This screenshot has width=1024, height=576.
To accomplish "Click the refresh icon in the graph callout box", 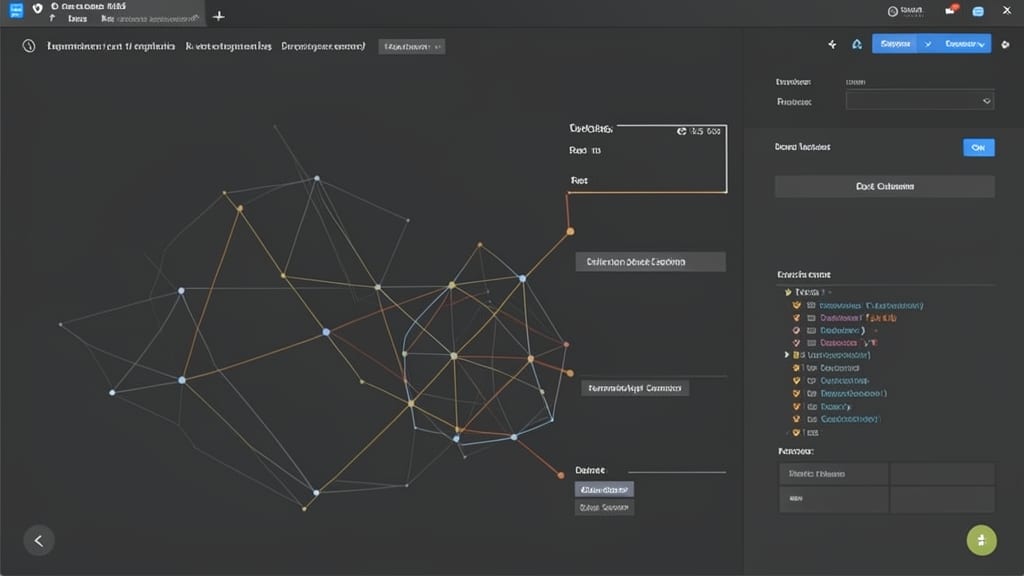I will (x=682, y=131).
